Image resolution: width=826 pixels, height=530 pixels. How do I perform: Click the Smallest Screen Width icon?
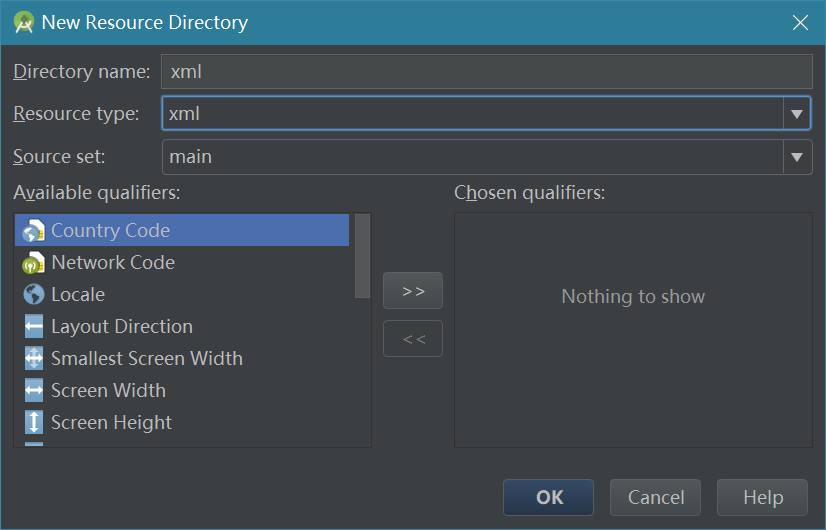(x=34, y=359)
